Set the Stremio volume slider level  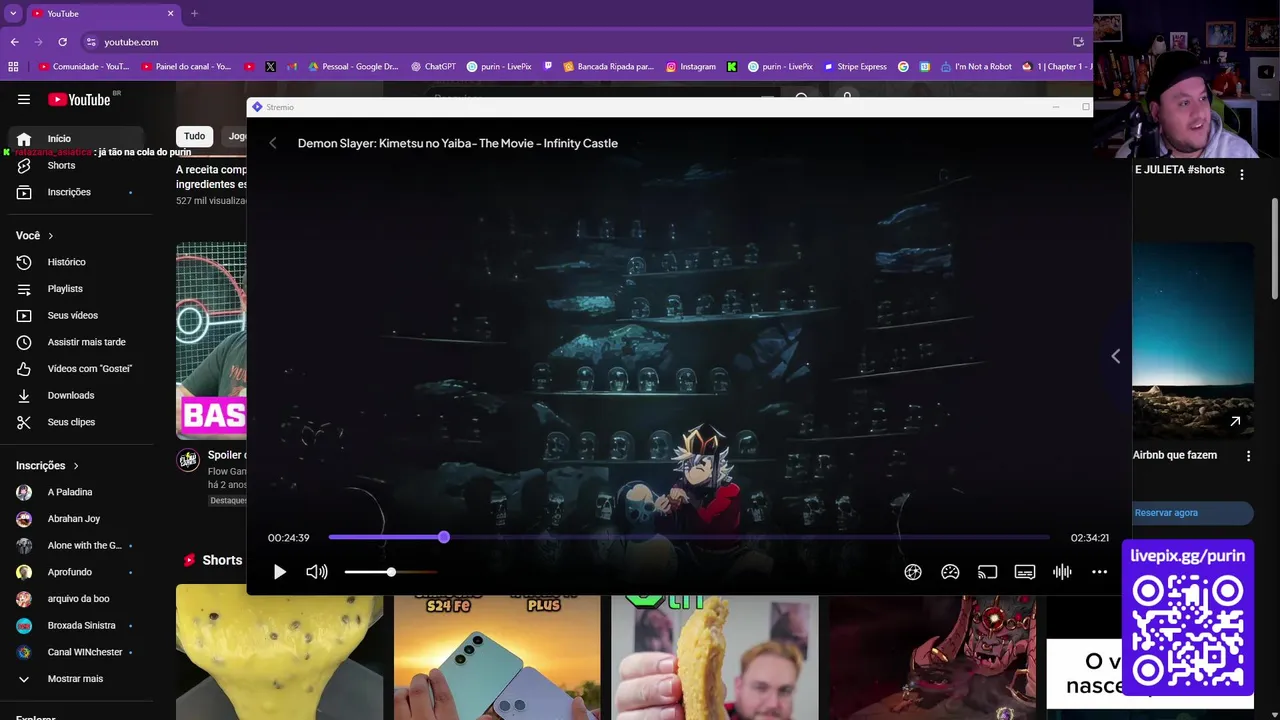[391, 572]
